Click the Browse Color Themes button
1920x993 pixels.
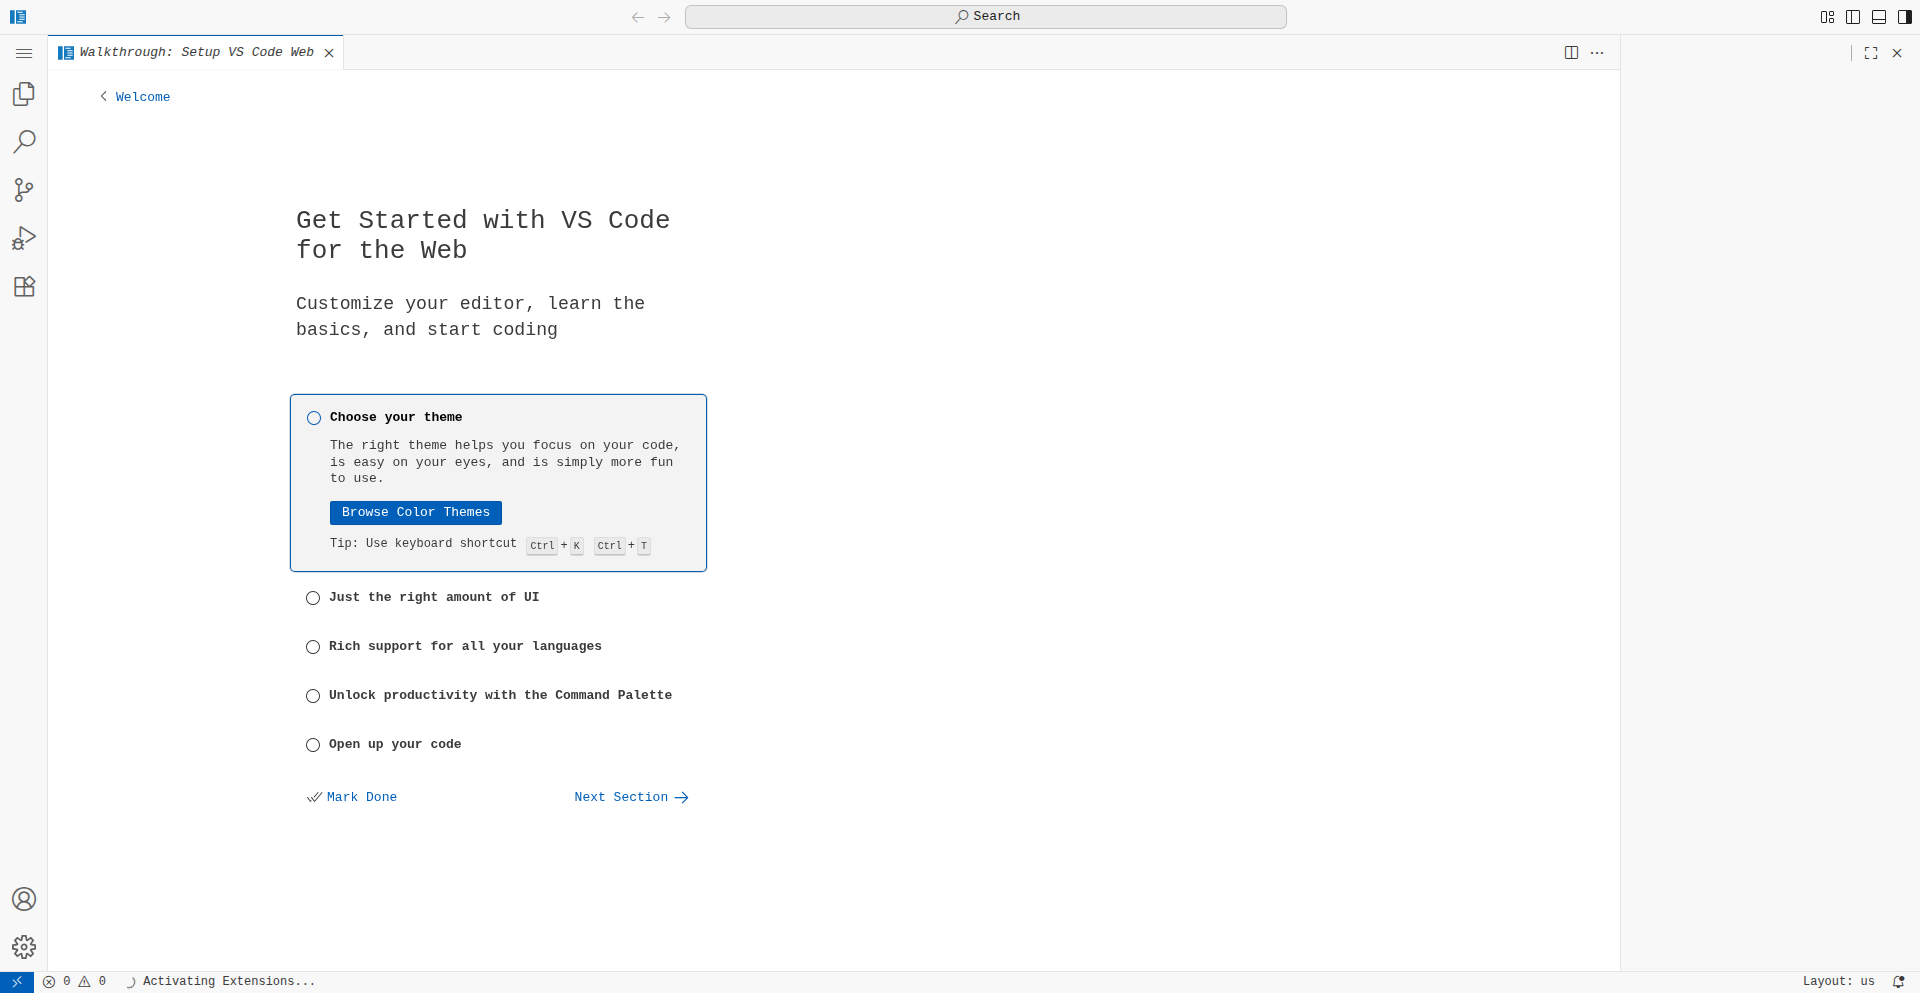coord(416,513)
